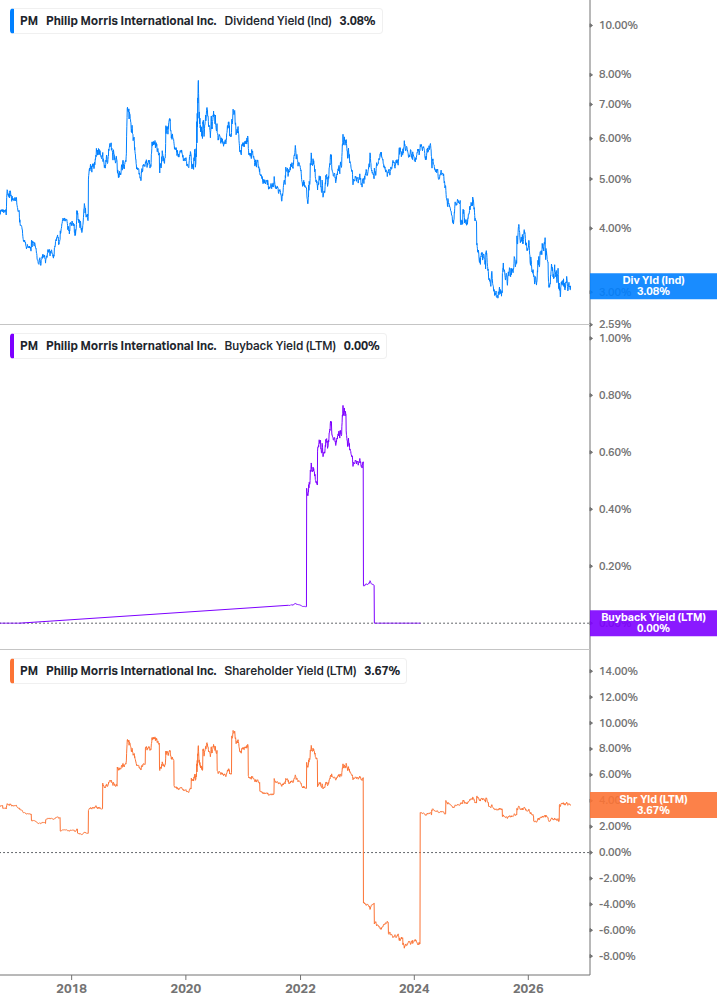Click the 3.08% value in dividend legend
Screen dimensions: 717x1005
coord(358,21)
